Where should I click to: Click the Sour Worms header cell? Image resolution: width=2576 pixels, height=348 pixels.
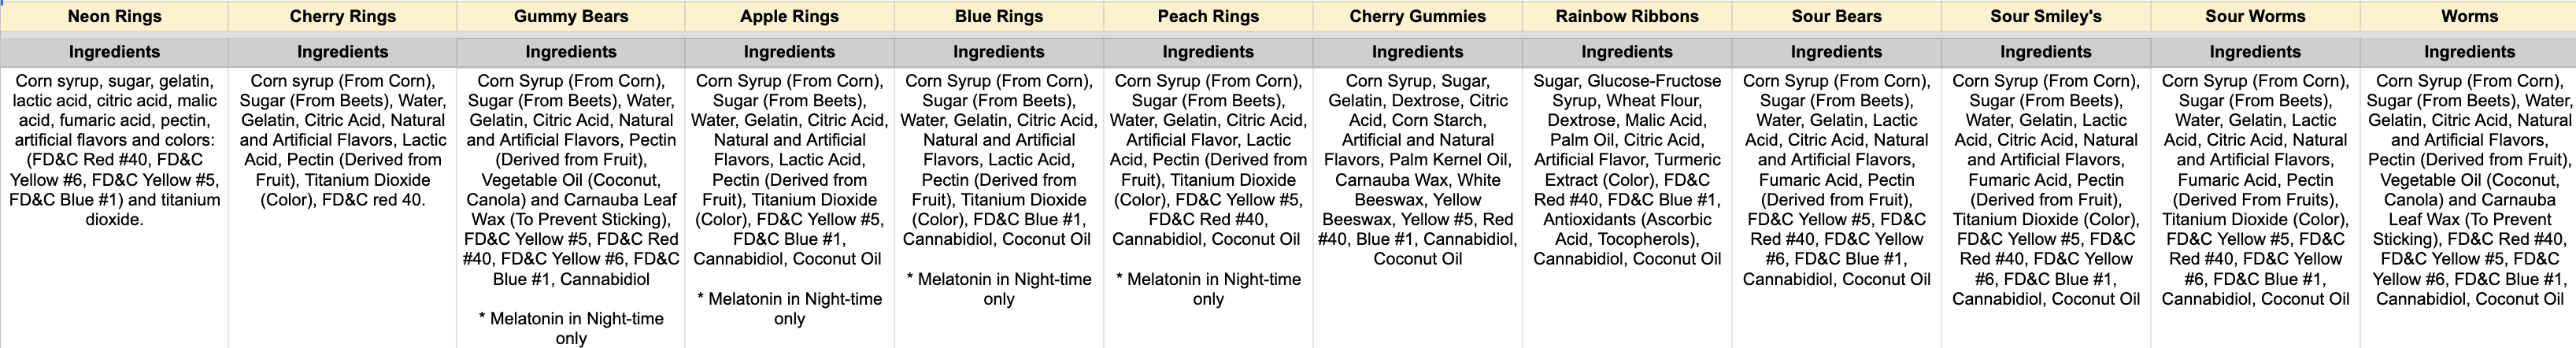point(2255,16)
